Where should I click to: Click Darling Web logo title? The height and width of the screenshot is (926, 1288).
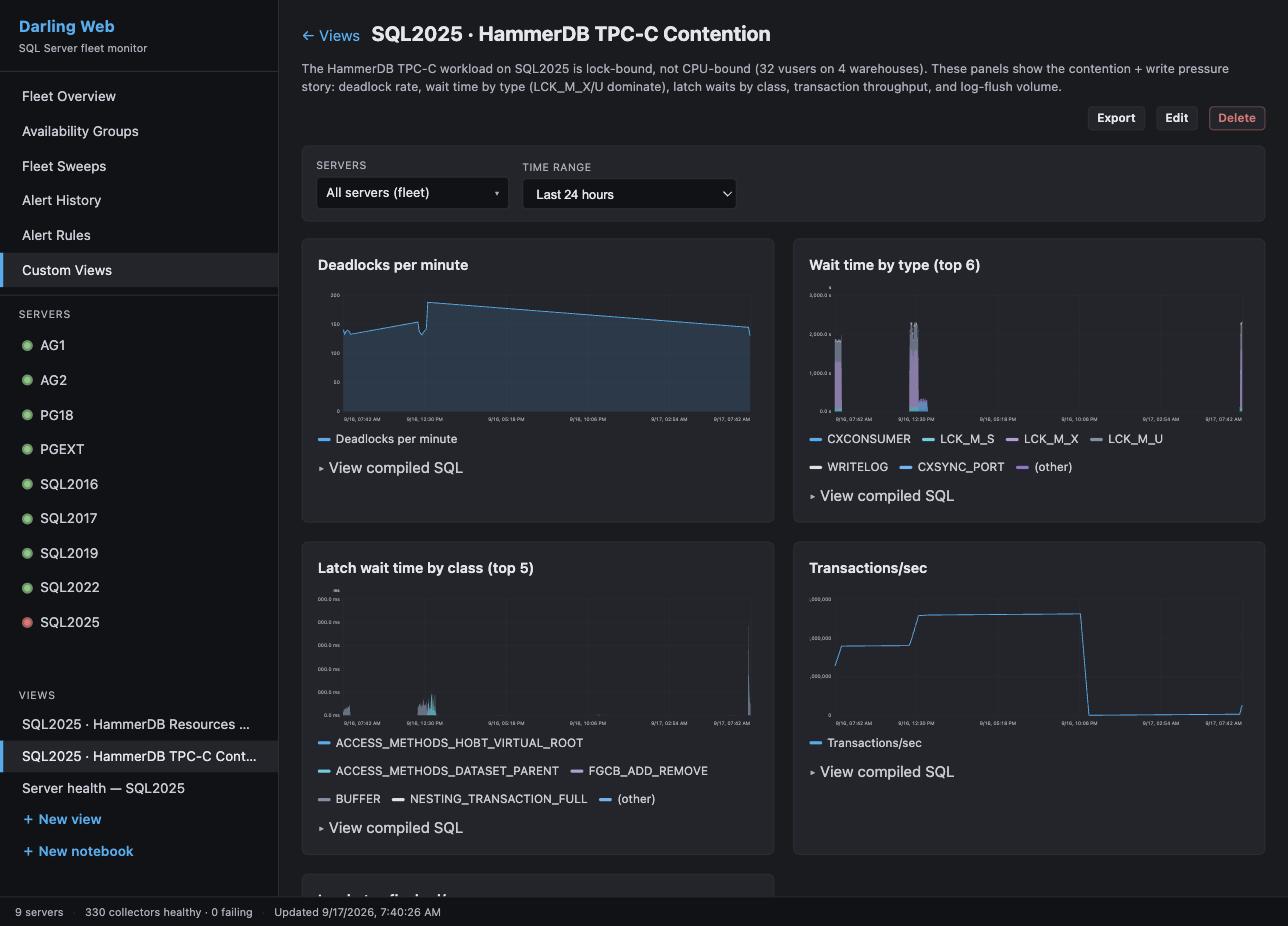tap(67, 27)
